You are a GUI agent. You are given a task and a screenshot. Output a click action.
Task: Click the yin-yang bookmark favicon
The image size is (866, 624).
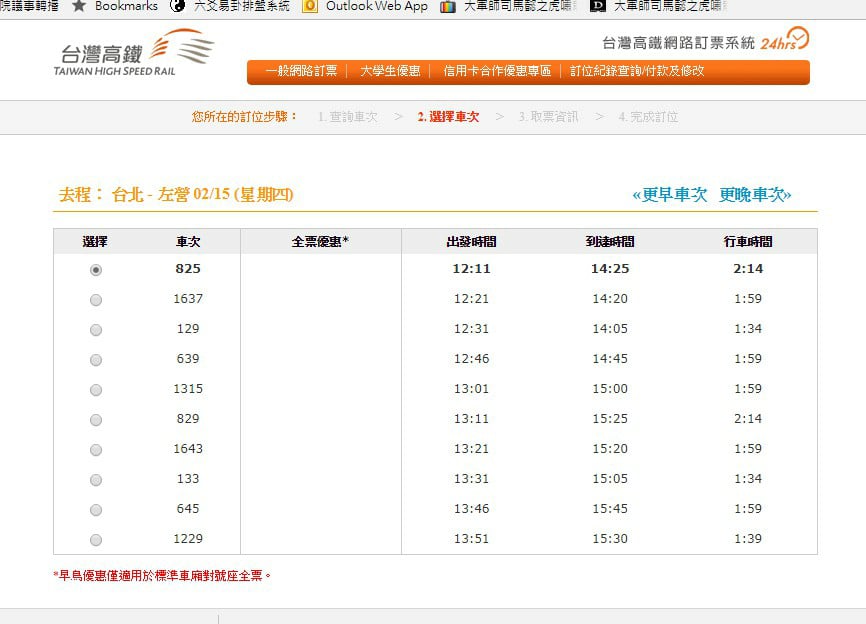pyautogui.click(x=177, y=6)
